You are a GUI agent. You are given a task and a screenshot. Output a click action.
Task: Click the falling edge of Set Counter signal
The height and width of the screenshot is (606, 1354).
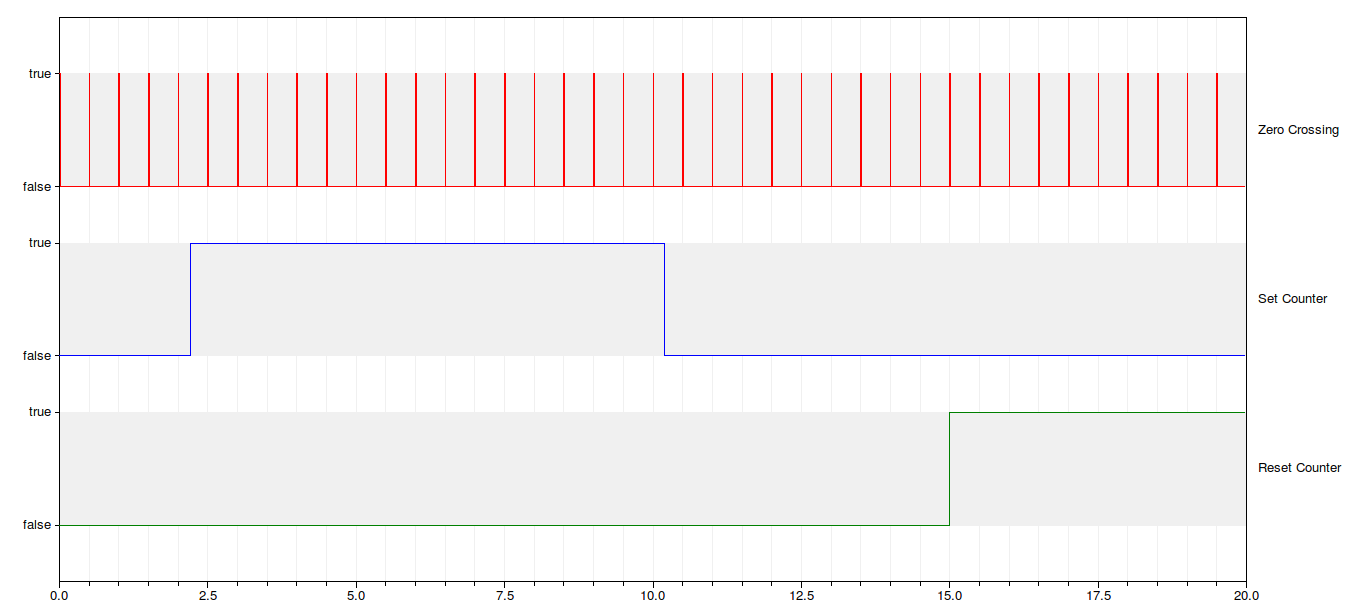(665, 299)
